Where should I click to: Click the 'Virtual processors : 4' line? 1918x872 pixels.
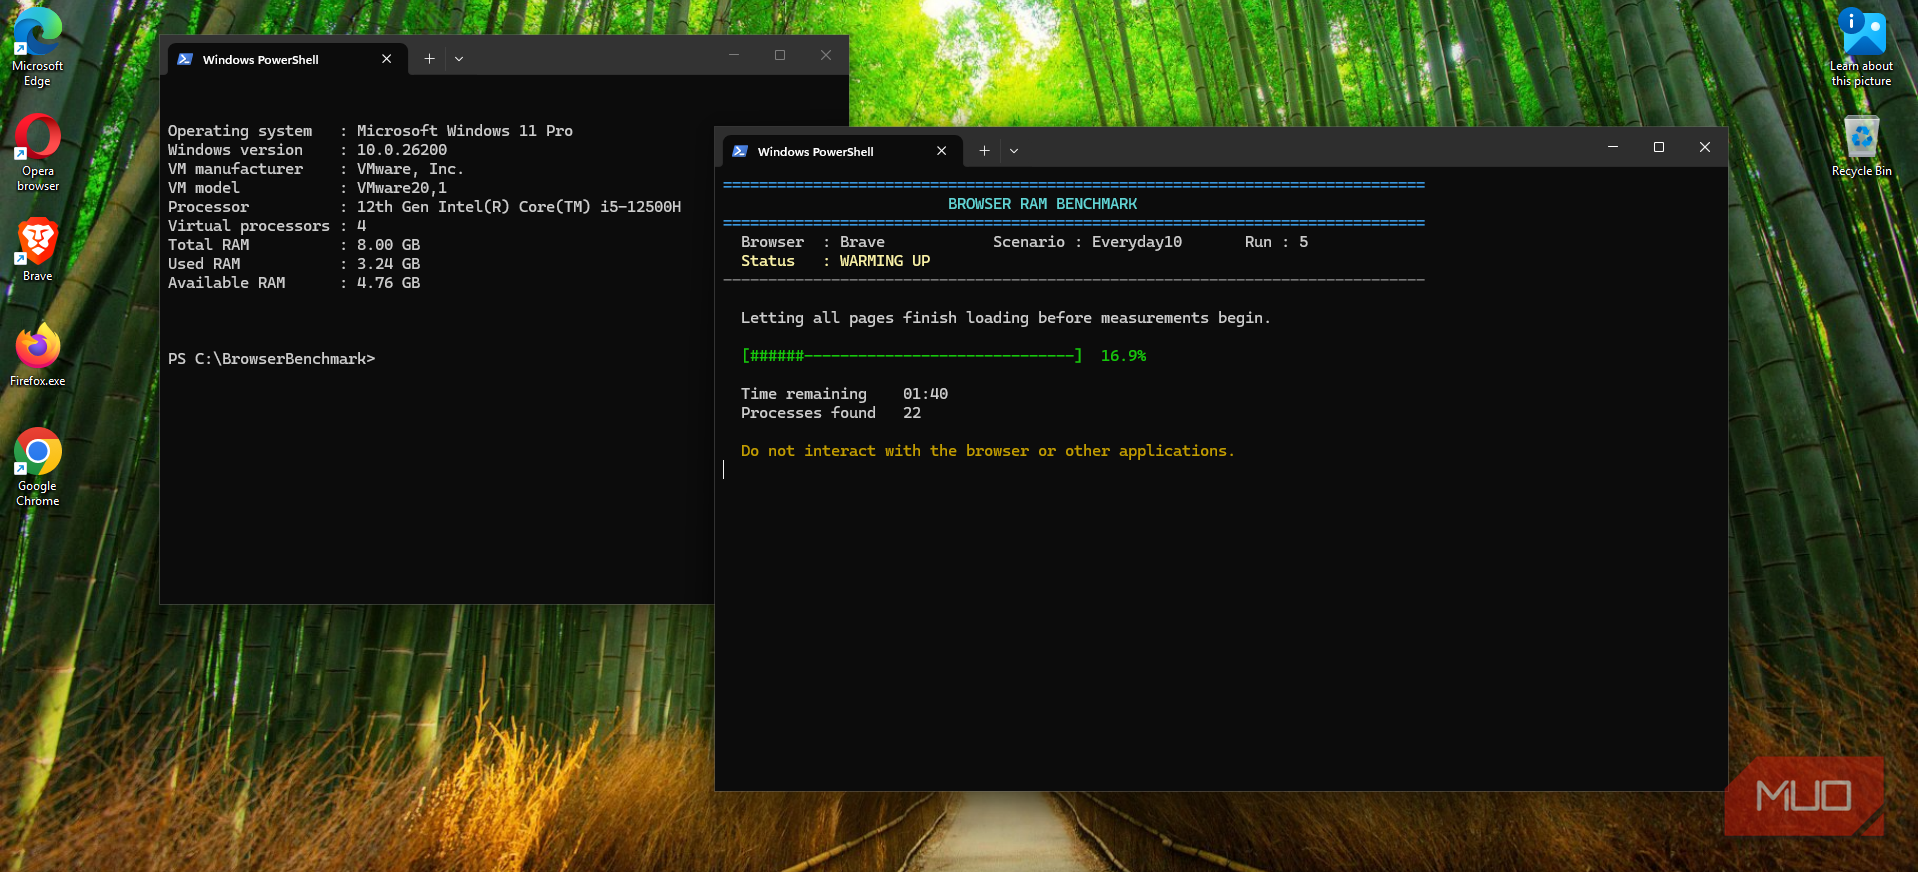pos(267,226)
